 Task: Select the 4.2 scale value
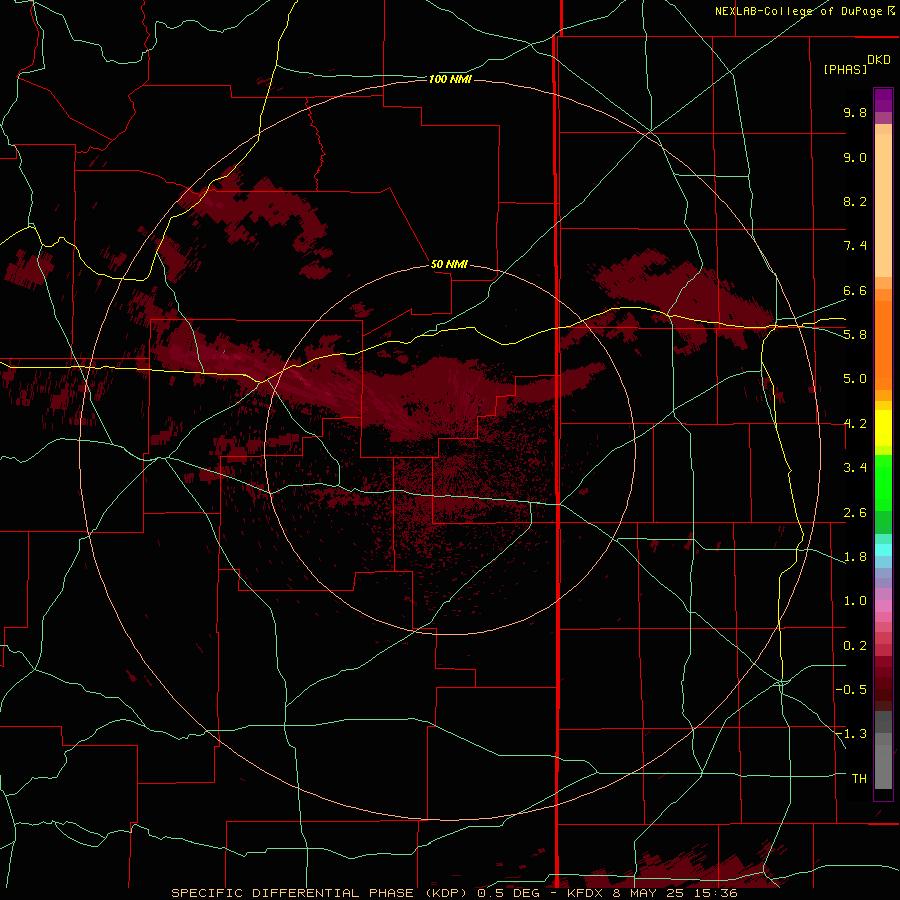855,424
